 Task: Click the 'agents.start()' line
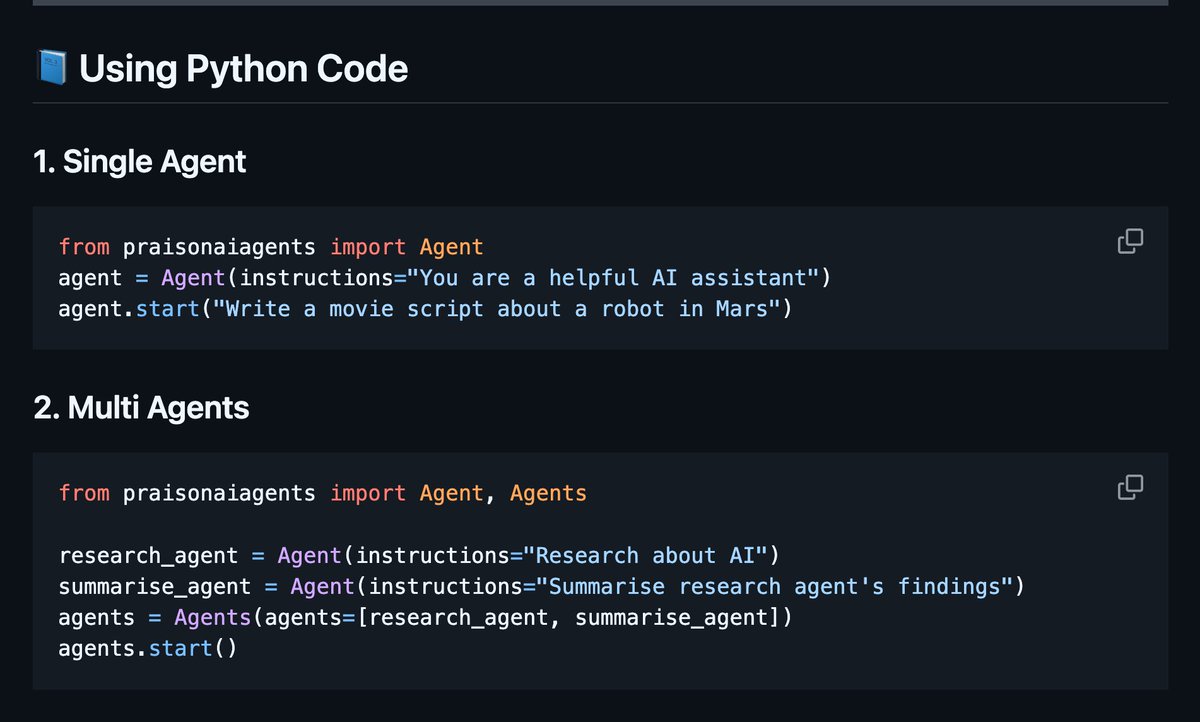click(x=148, y=648)
